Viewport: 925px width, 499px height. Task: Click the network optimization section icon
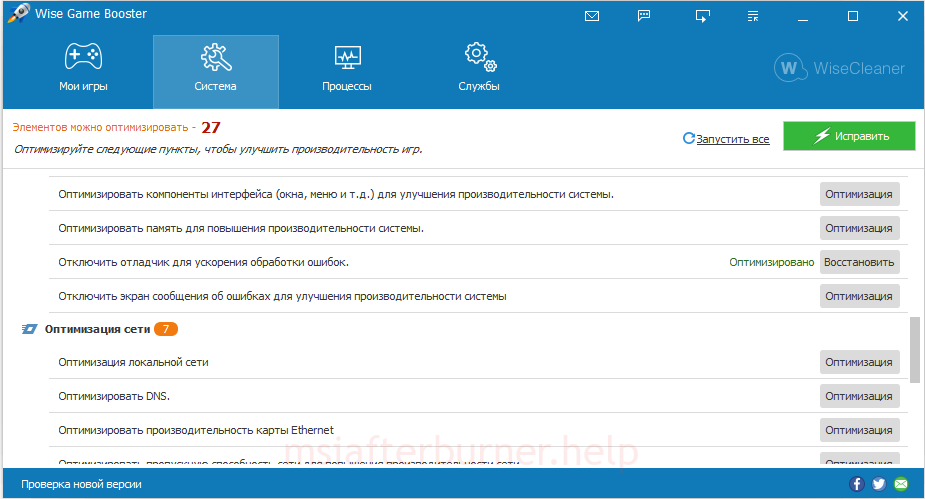pos(29,329)
